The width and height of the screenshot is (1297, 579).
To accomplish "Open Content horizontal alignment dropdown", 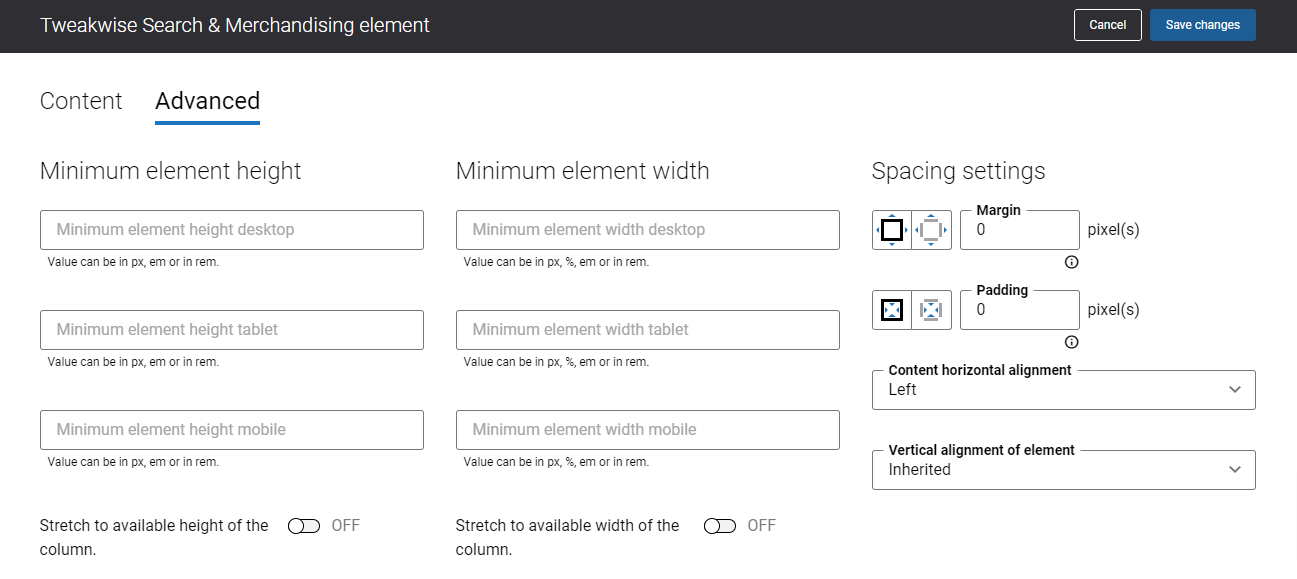I will [1064, 390].
